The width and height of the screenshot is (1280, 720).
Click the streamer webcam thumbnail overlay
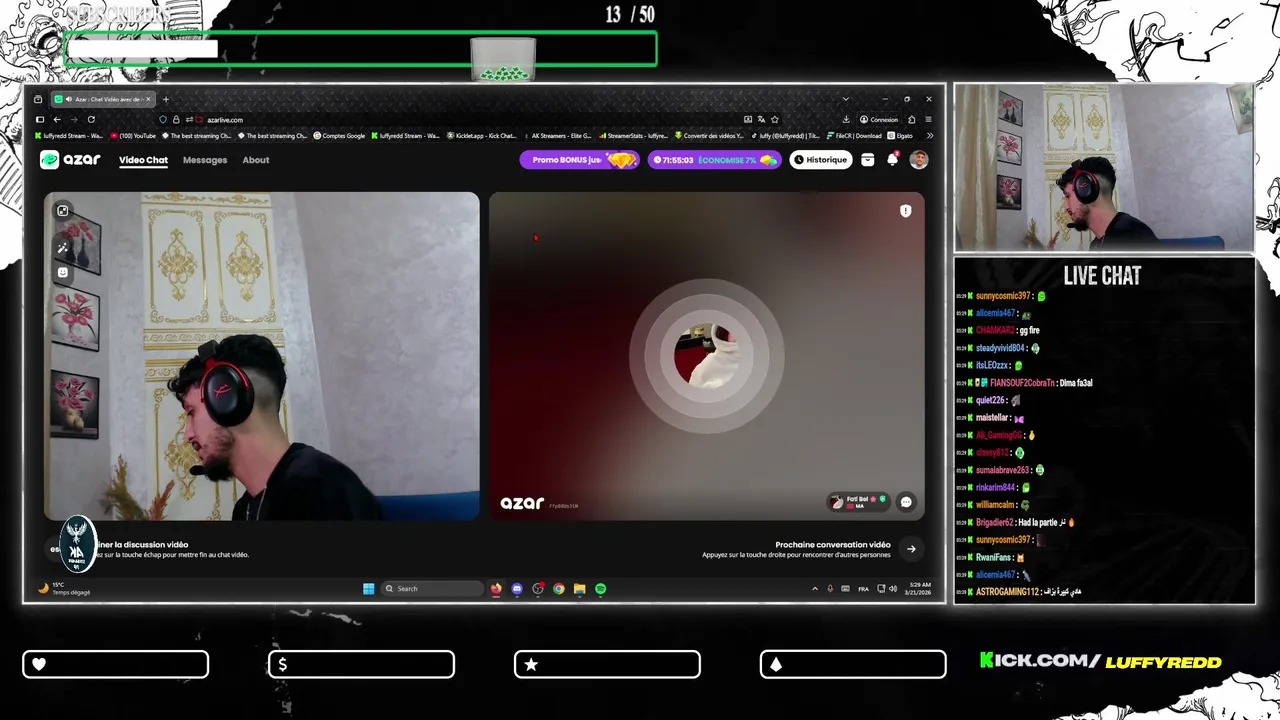click(x=1104, y=167)
